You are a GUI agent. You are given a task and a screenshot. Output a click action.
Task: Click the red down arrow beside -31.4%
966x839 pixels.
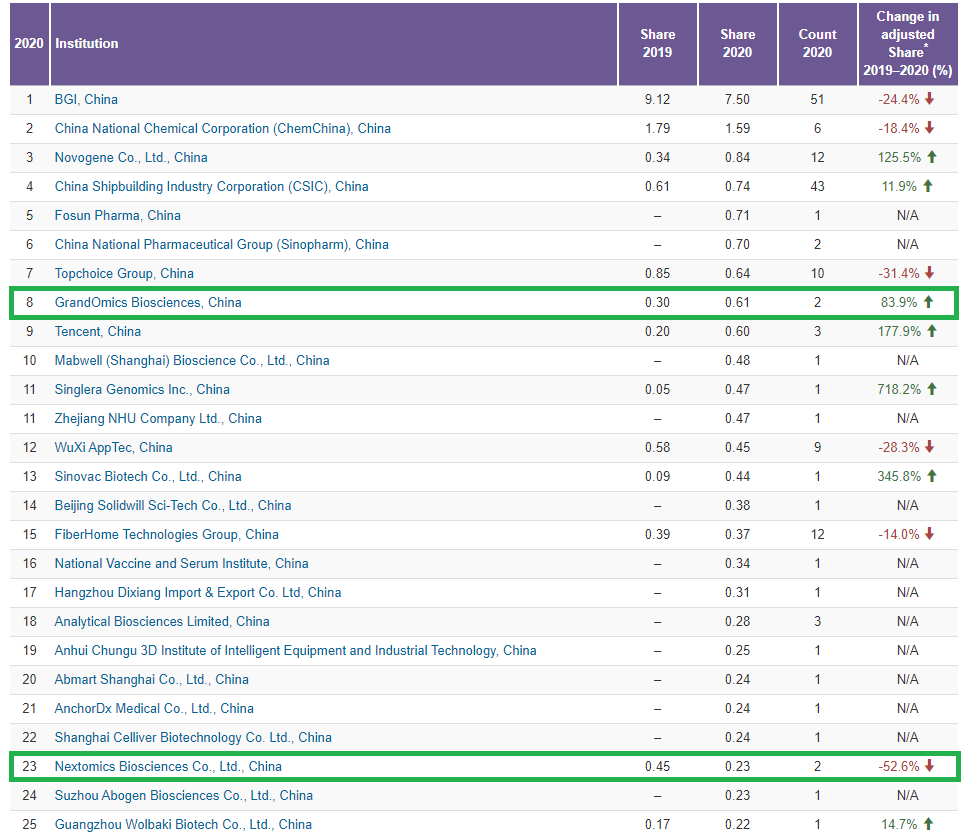930,272
